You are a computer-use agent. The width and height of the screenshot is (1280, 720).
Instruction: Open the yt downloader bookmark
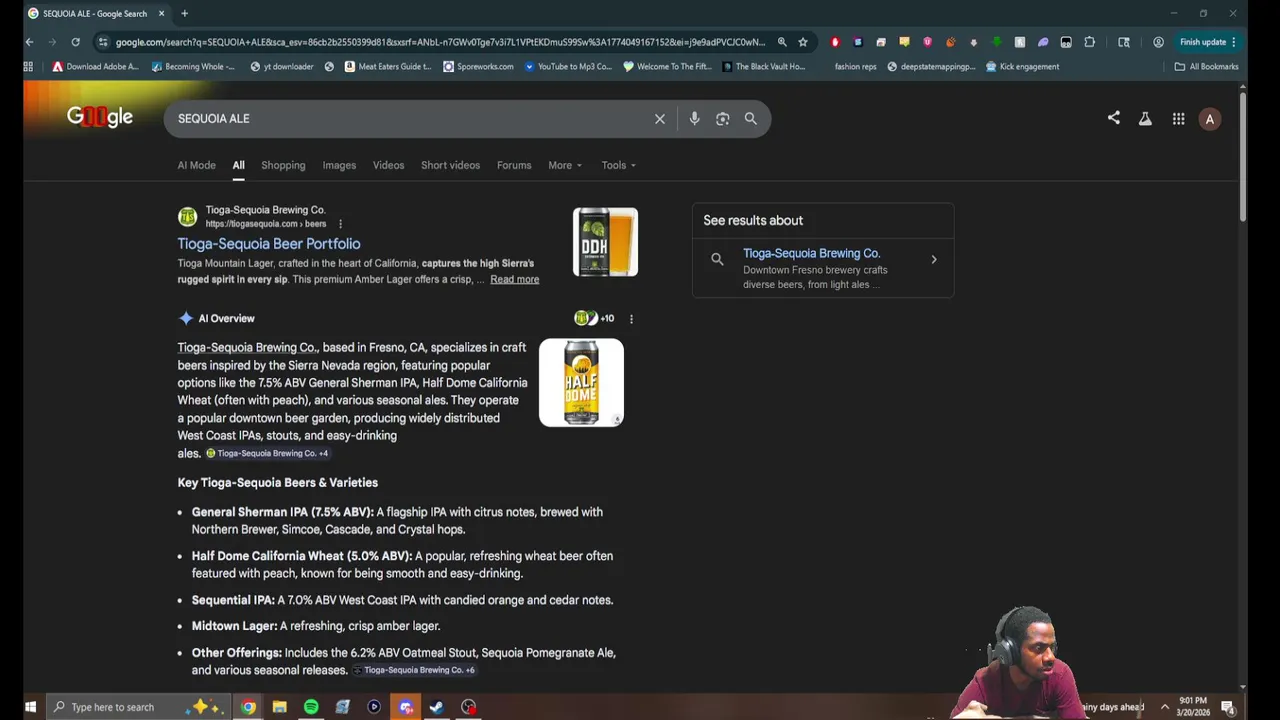tap(282, 67)
